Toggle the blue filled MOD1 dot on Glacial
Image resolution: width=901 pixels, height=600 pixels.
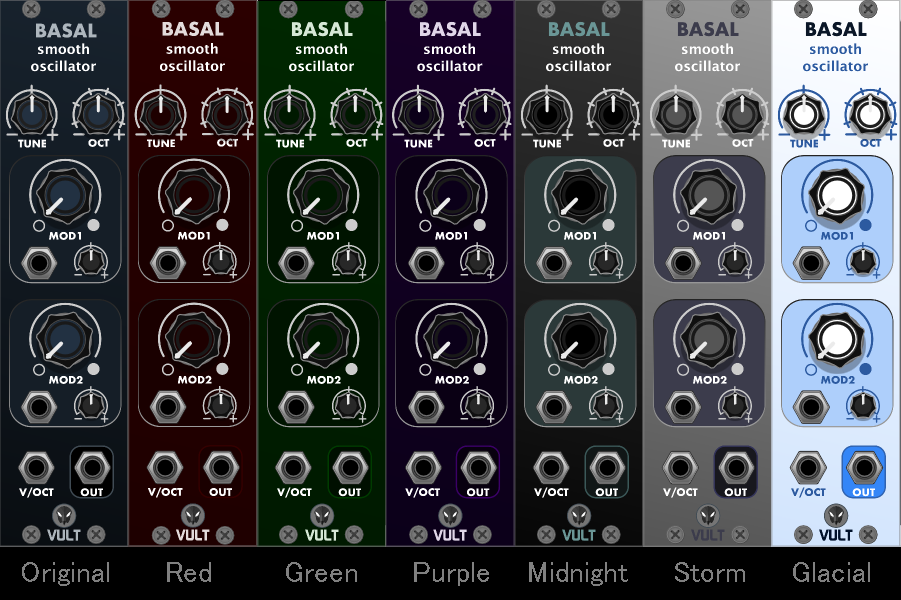point(865,225)
